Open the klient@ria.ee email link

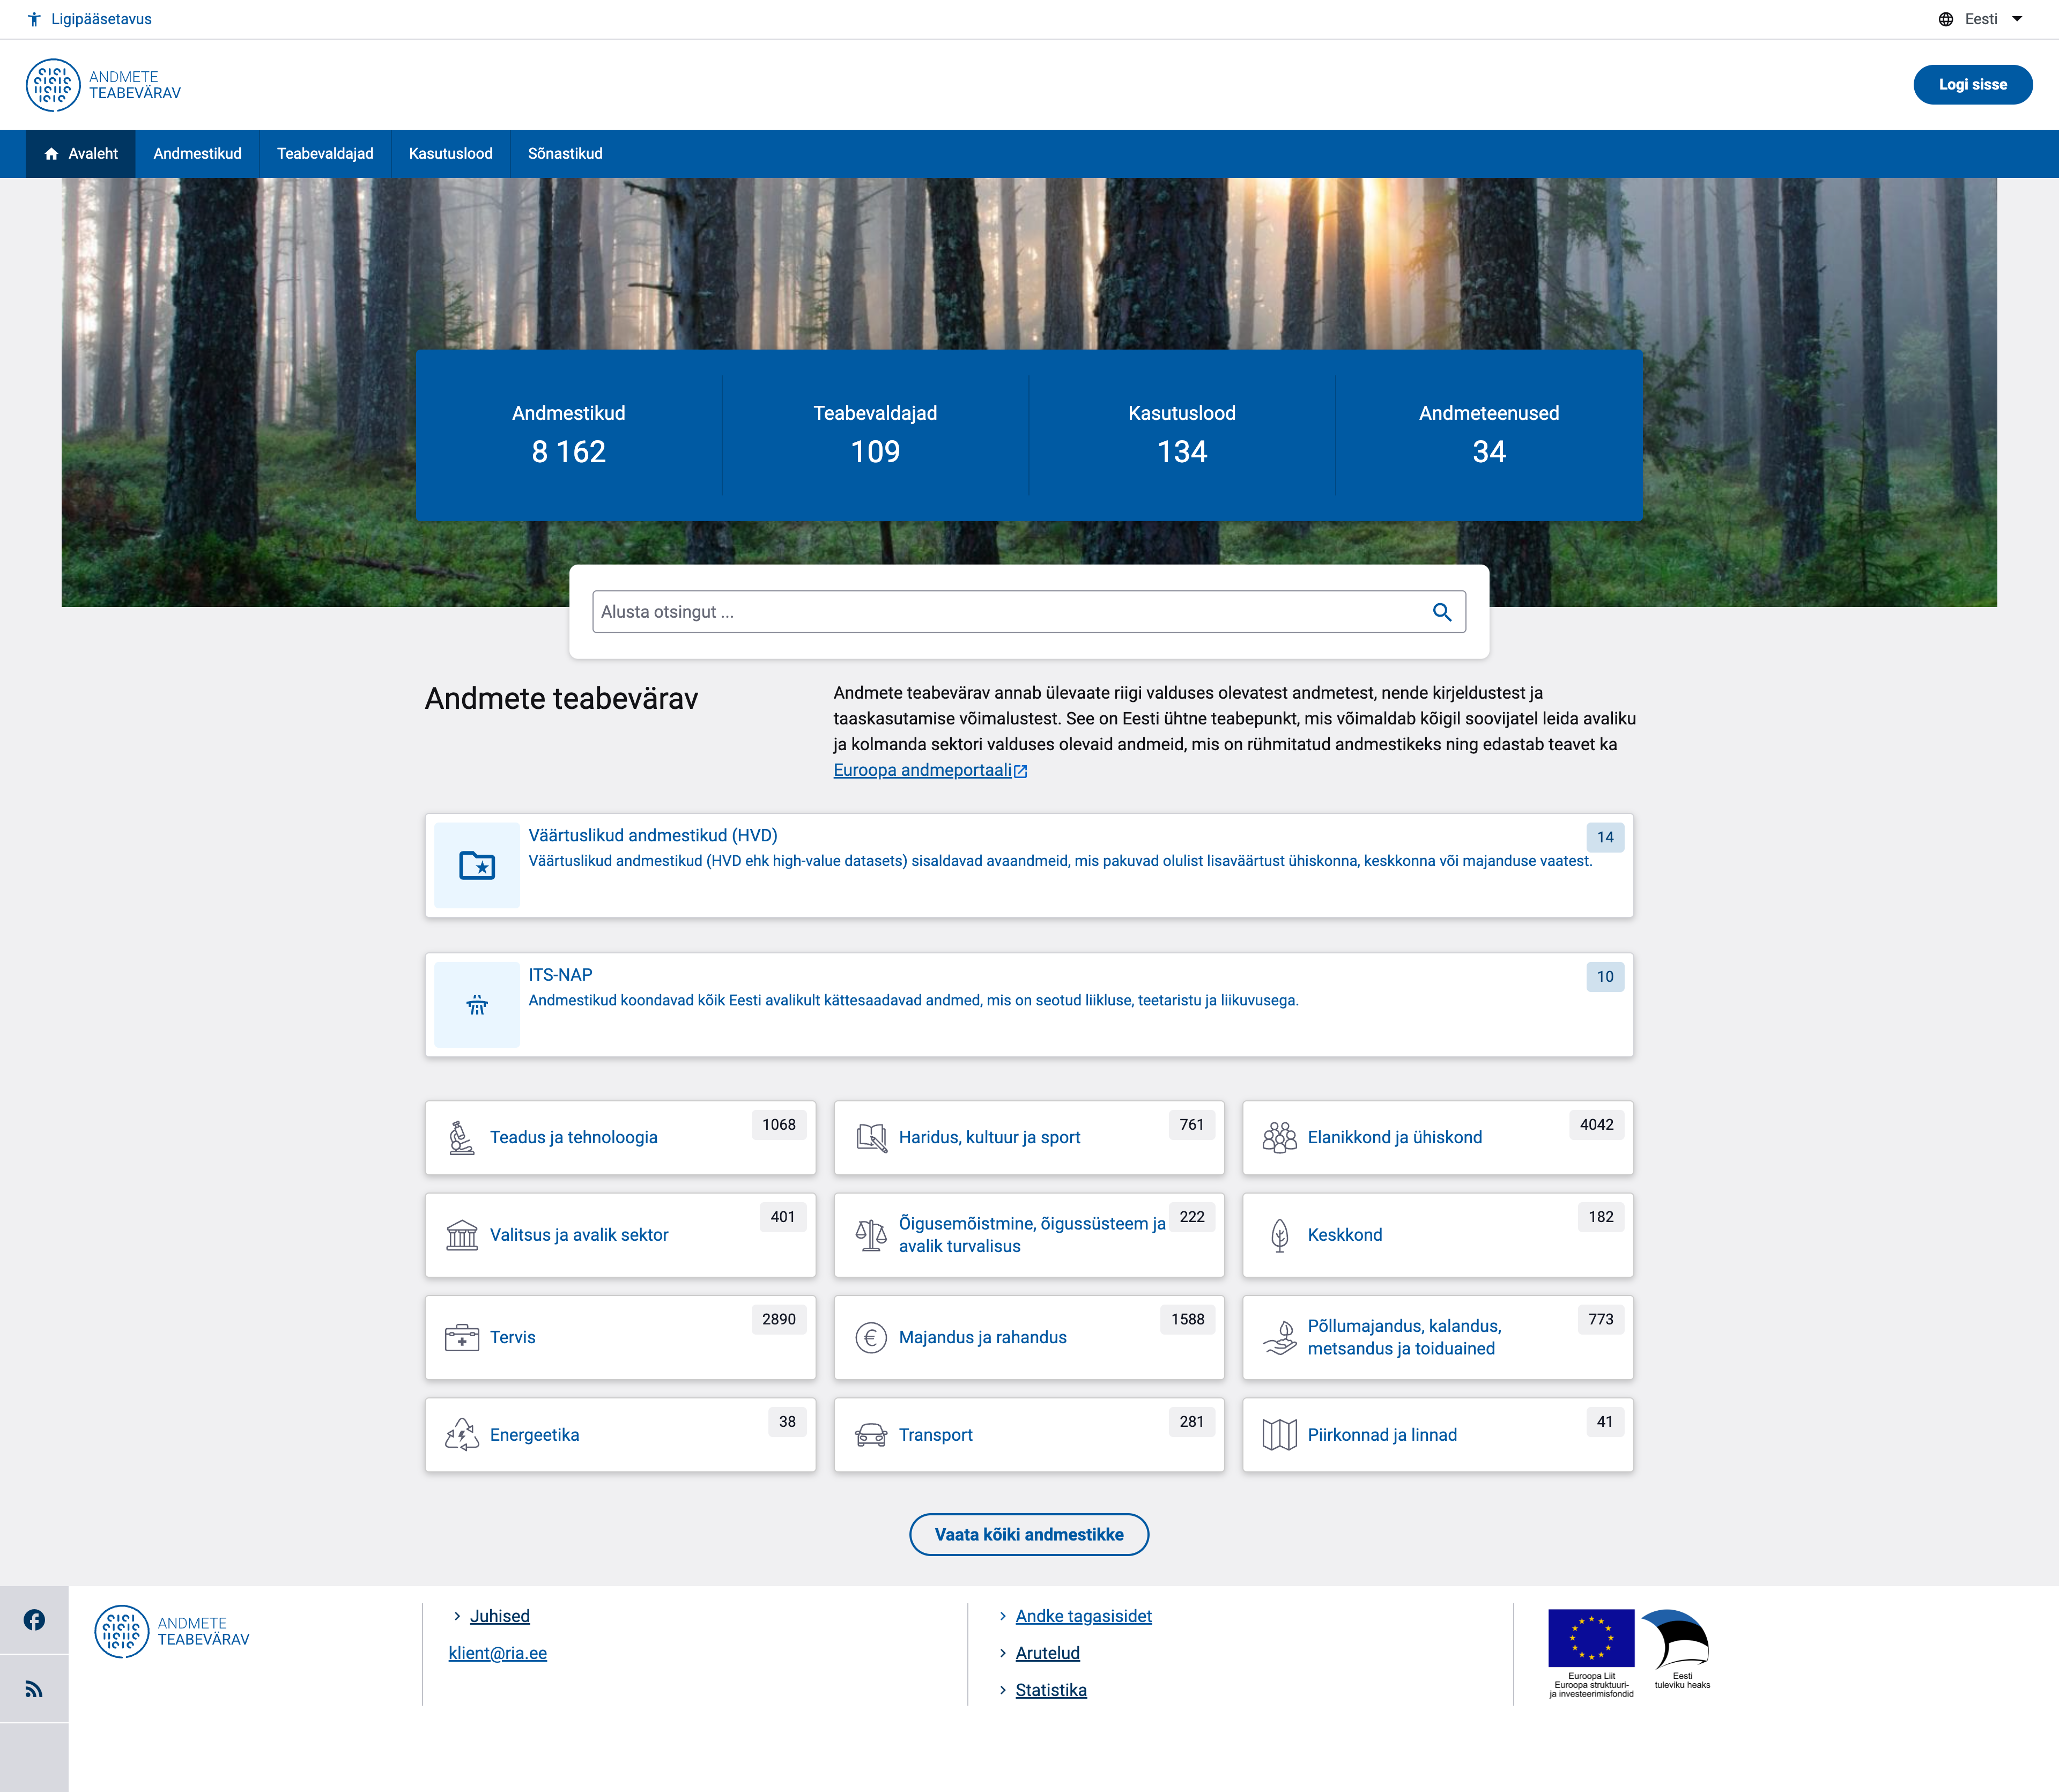coord(497,1653)
